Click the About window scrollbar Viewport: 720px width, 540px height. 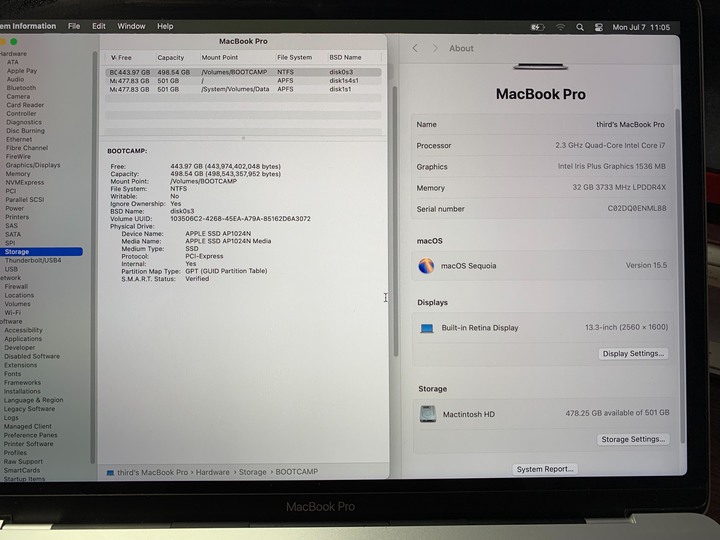(679, 276)
